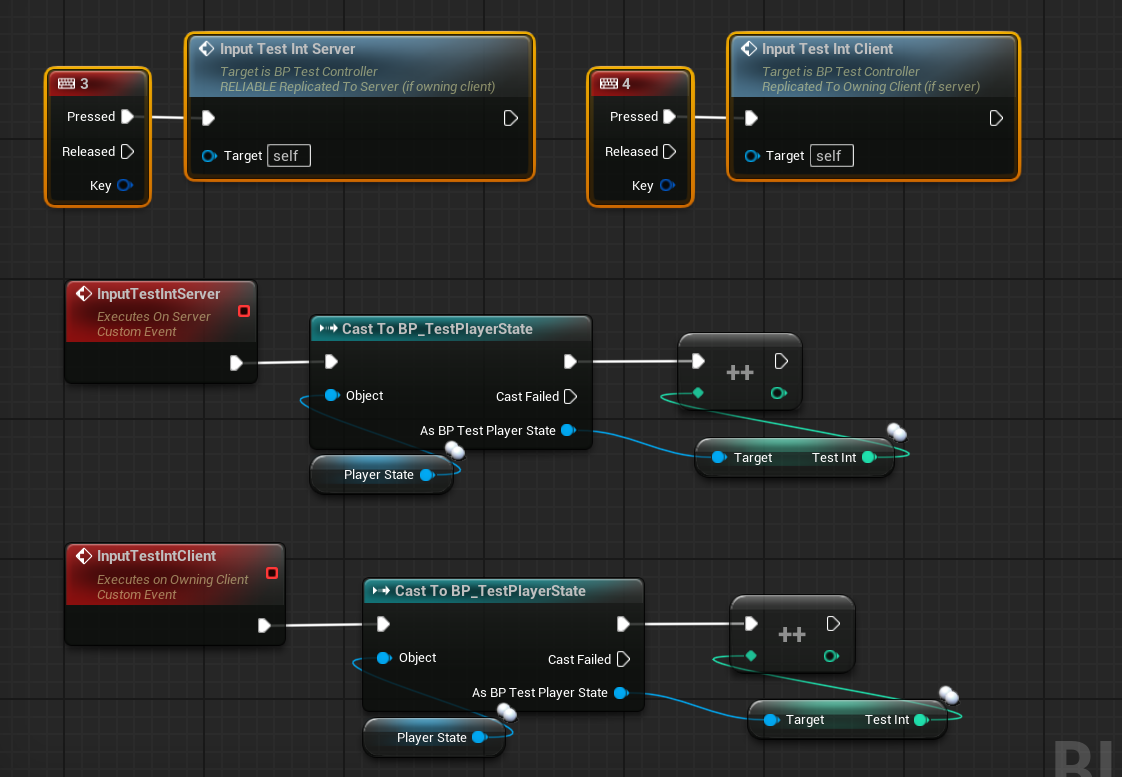The image size is (1122, 777).
Task: Click Object pin on server-side cast node
Action: 332,395
